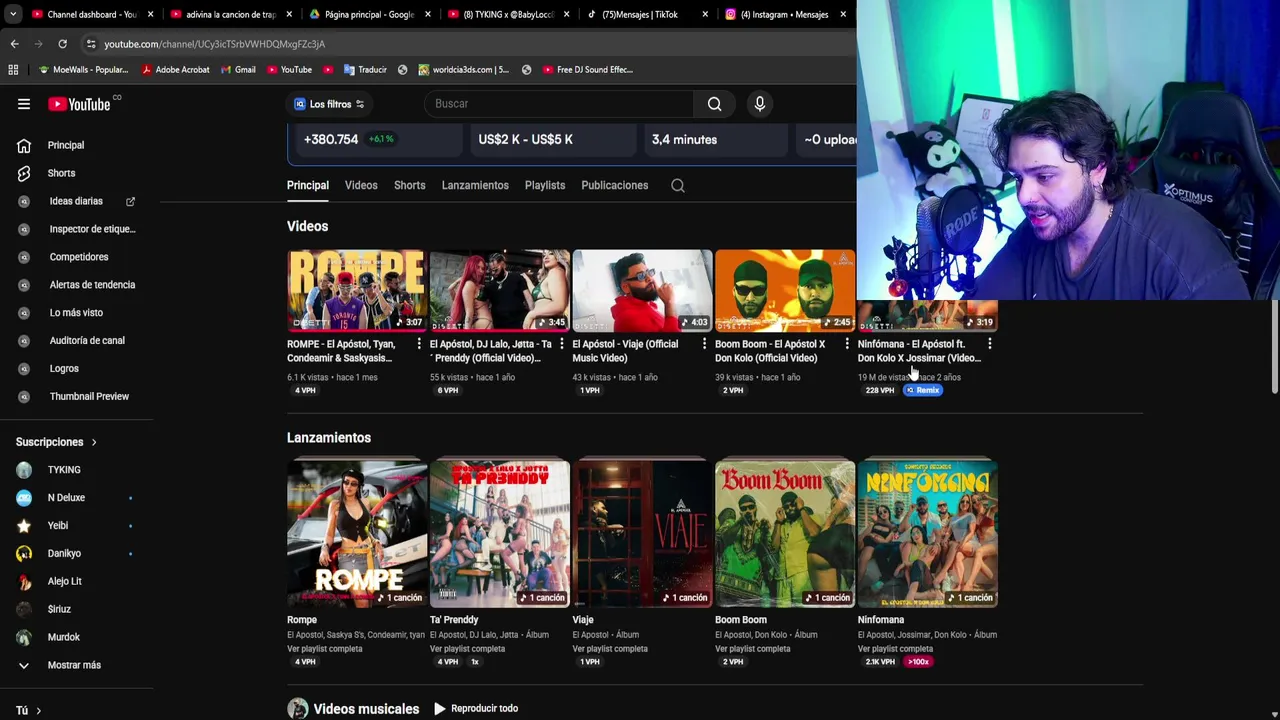This screenshot has height=720, width=1280.
Task: Select the Principal channel tab
Action: (x=308, y=185)
